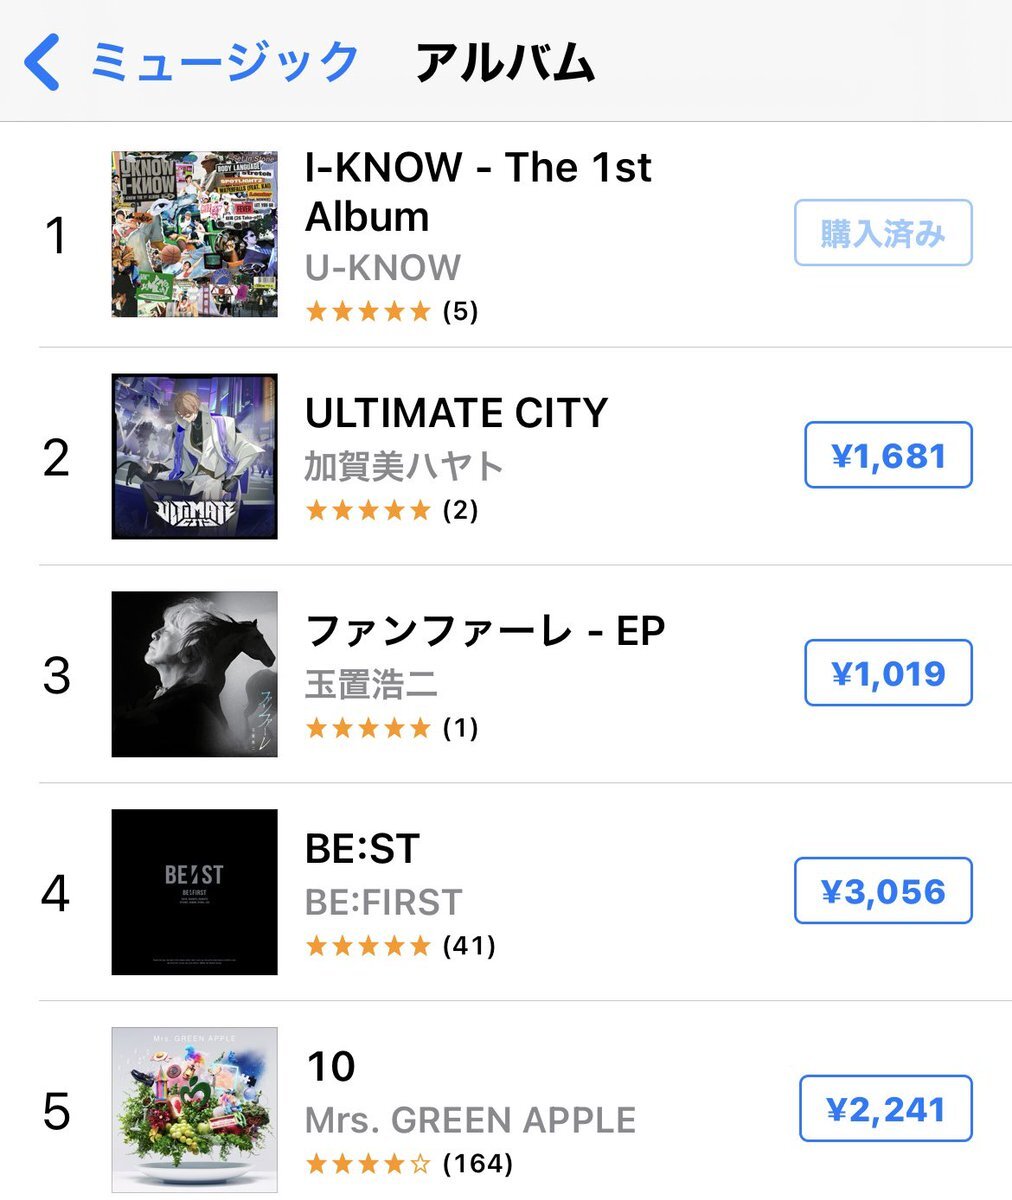Open BE:ST star rating with 41 reviews
Screen dimensions: 1012x1200
point(400,945)
